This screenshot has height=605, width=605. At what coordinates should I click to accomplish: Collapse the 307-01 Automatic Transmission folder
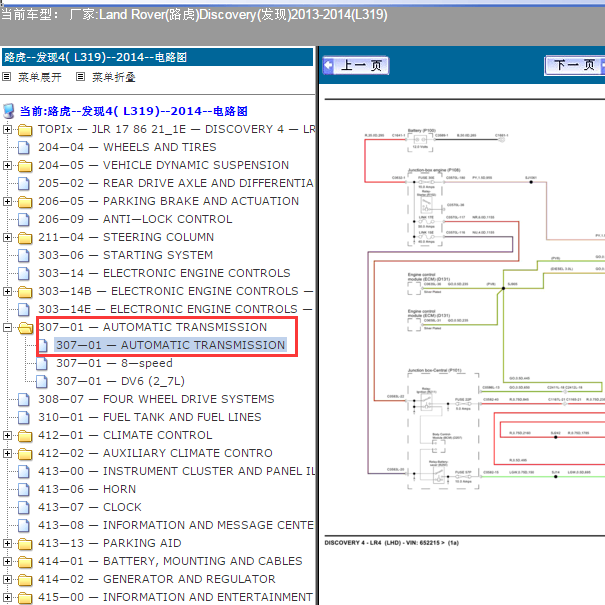click(x=7, y=328)
